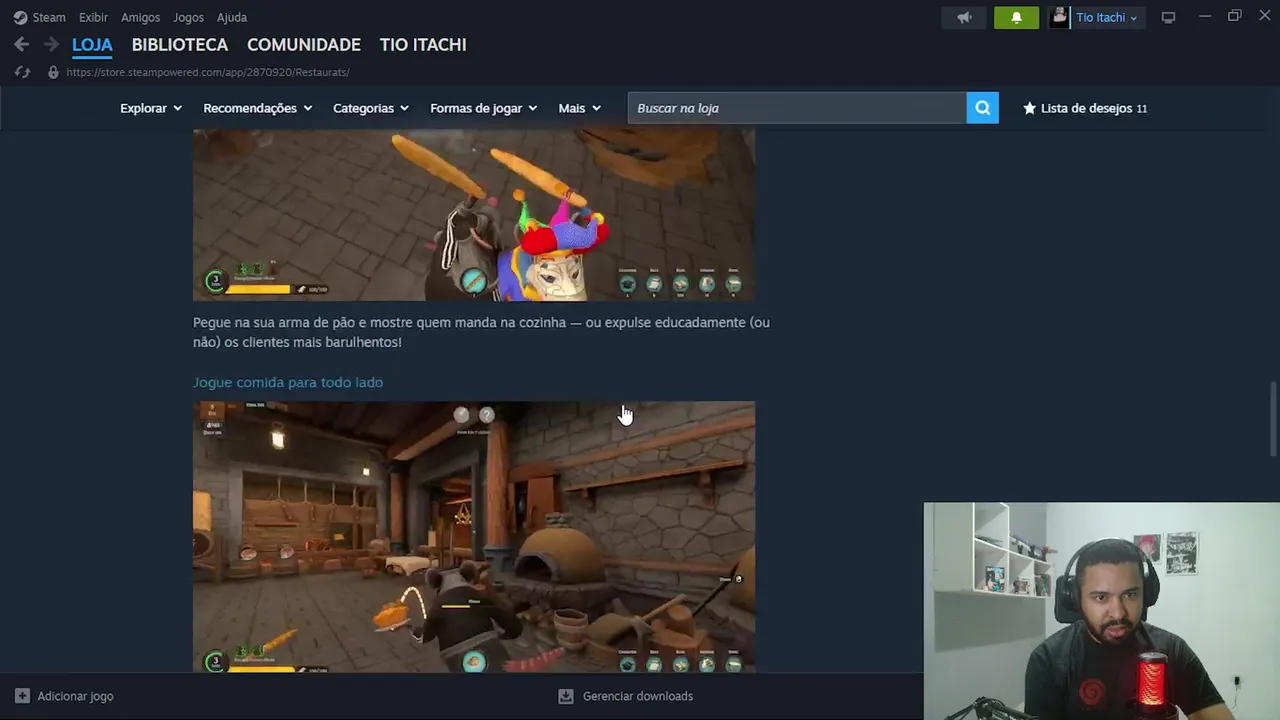Screen dimensions: 1280x720
Task: Switch to the LOJA tab
Action: pyautogui.click(x=92, y=44)
